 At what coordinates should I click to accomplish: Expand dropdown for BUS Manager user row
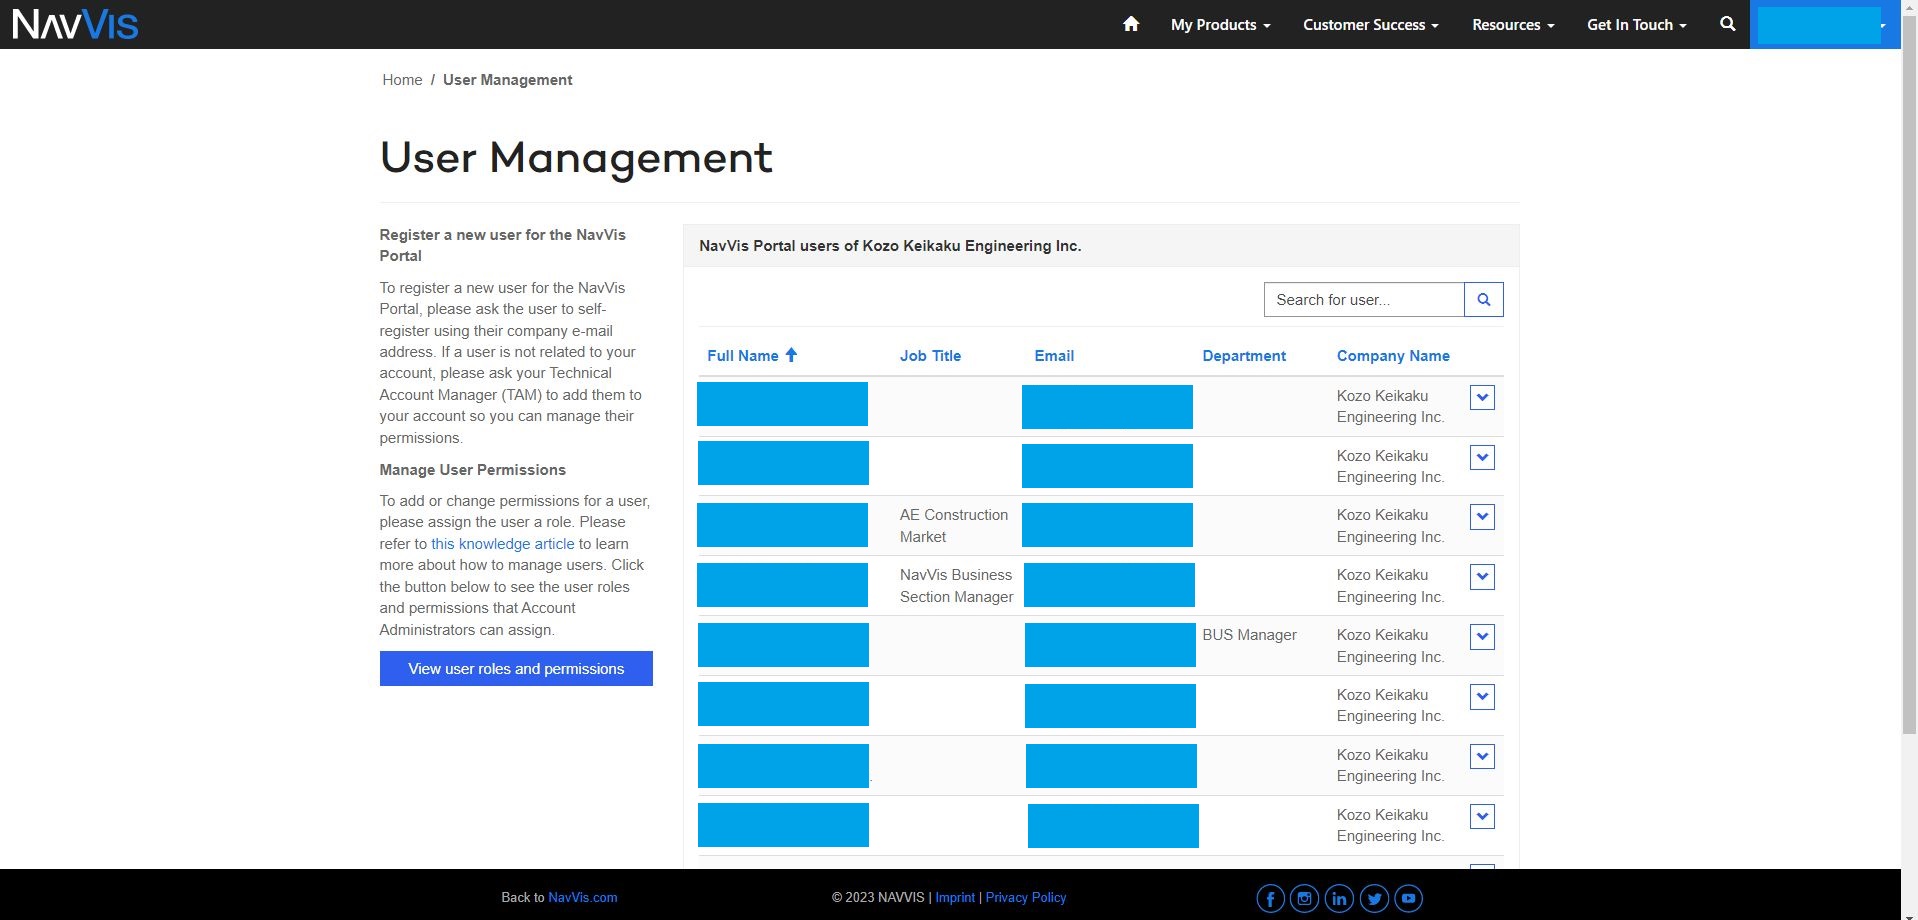coord(1482,636)
